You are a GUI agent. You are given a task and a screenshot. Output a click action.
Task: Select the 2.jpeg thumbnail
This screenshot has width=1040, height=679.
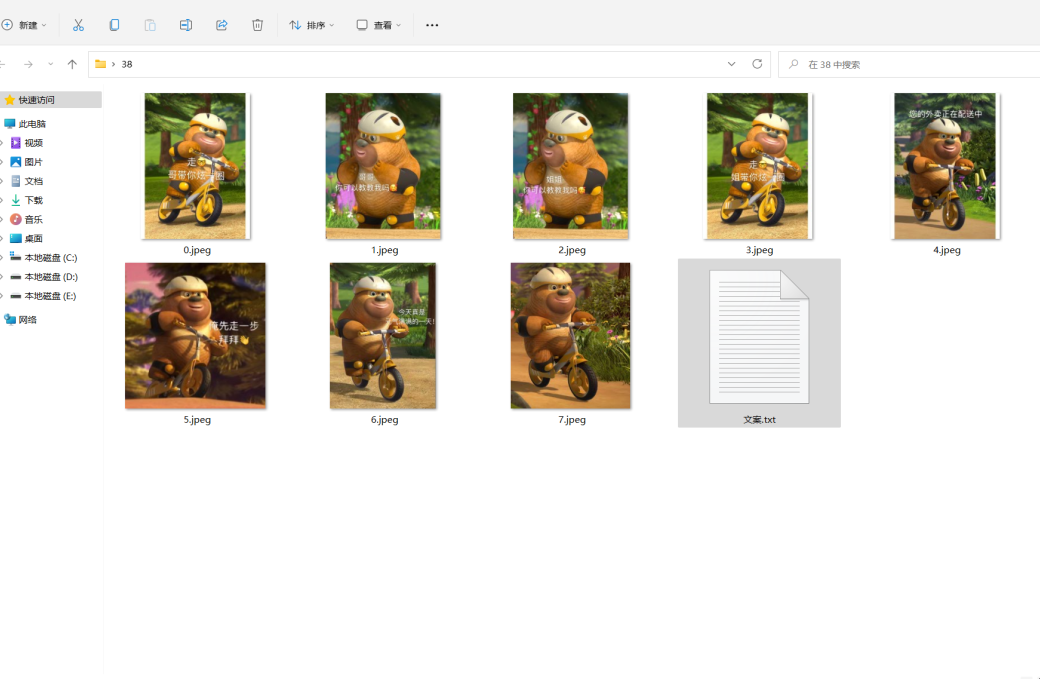click(x=570, y=166)
